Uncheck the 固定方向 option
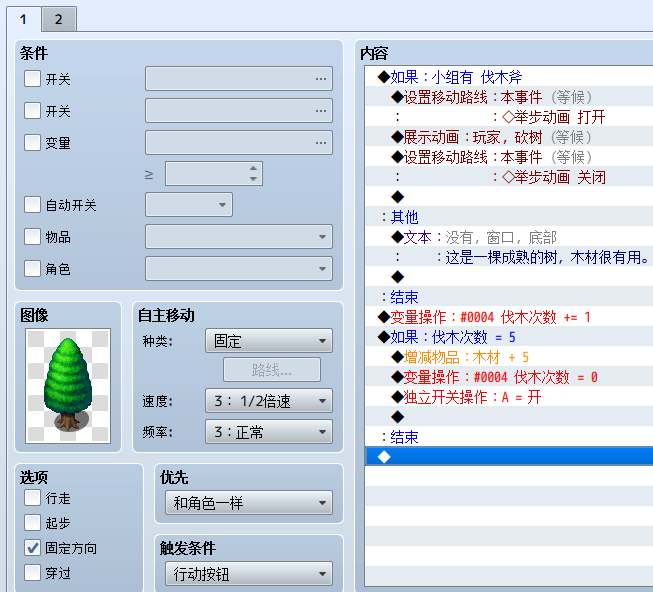The height and width of the screenshot is (592, 653). 32,548
